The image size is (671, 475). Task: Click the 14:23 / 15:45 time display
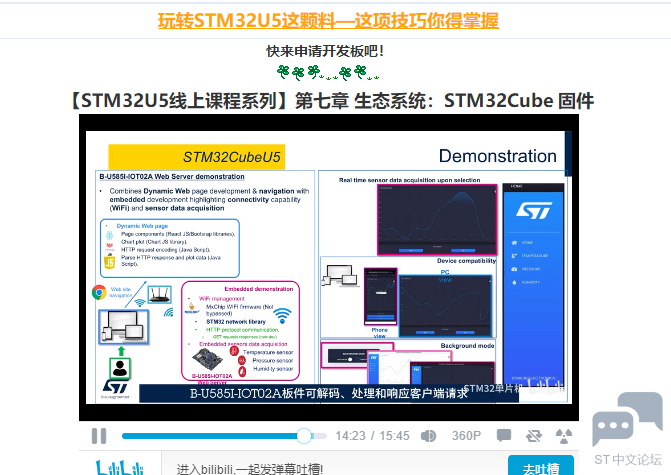(372, 436)
